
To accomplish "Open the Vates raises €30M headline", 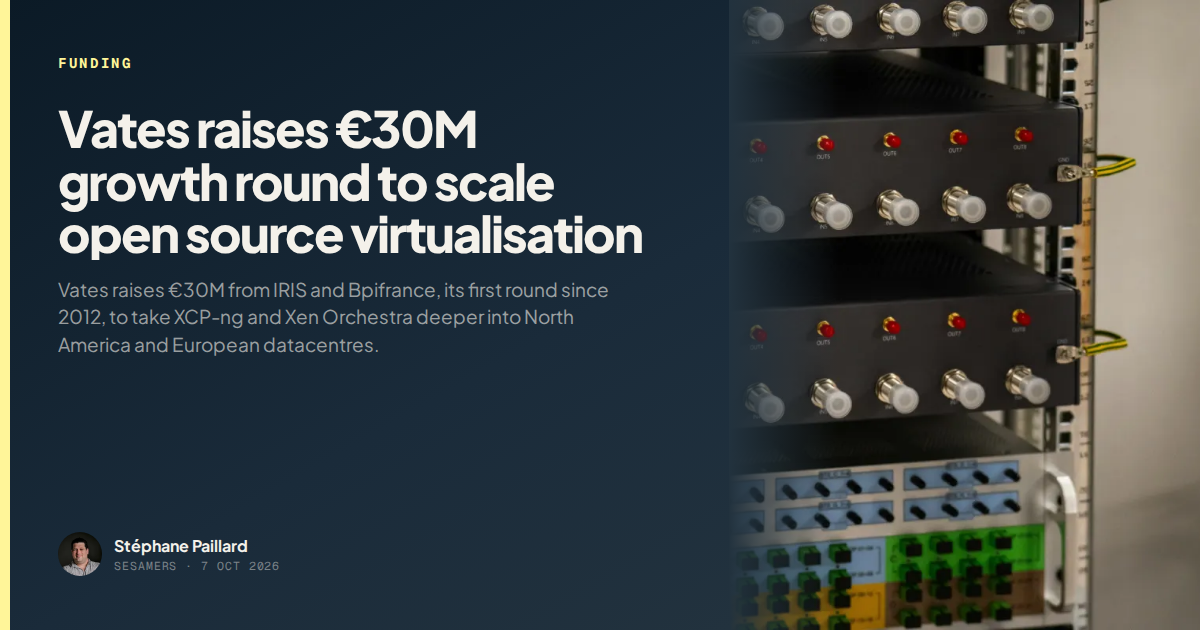I will point(350,184).
